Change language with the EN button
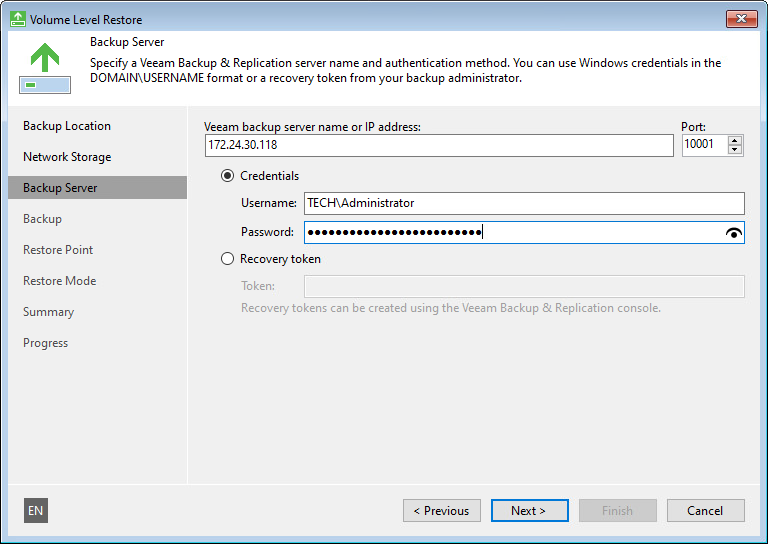Image resolution: width=768 pixels, height=544 pixels. click(36, 511)
